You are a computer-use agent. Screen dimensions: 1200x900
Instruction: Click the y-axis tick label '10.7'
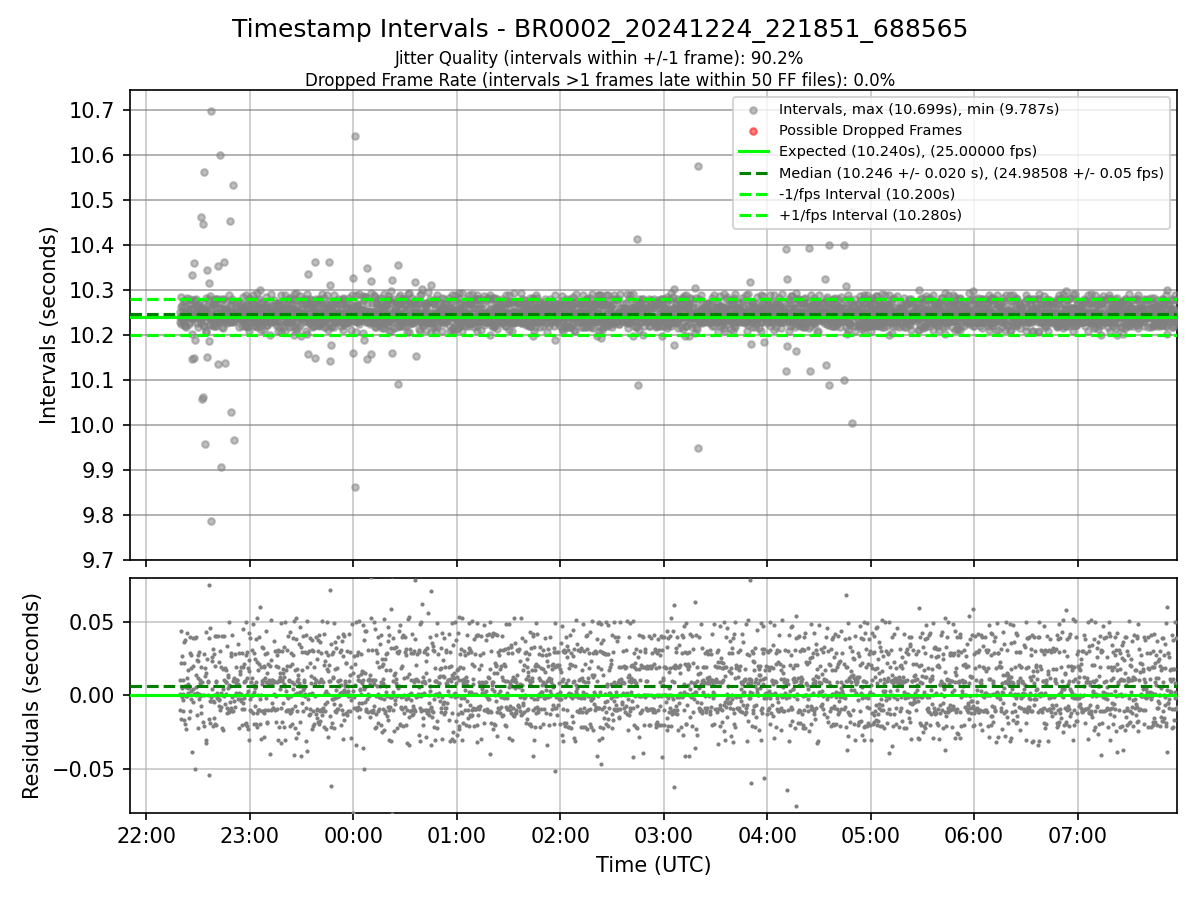point(91,110)
